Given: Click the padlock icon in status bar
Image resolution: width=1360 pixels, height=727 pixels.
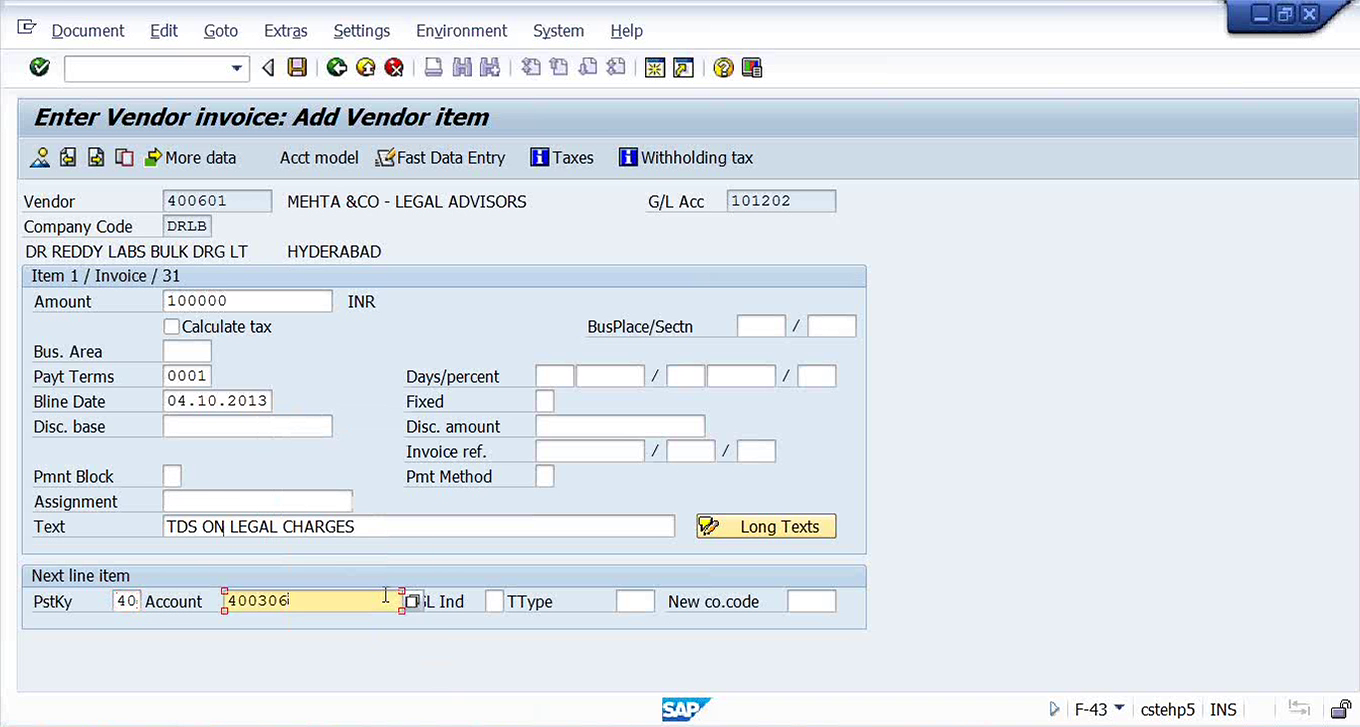Looking at the screenshot, I should click(x=1341, y=709).
